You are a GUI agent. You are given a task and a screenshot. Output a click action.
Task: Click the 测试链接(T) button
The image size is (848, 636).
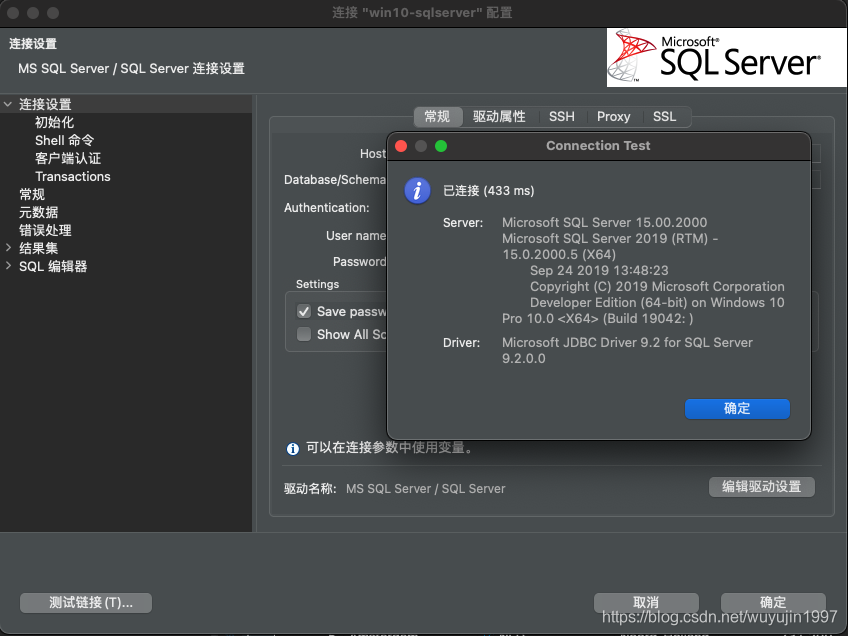pos(86,602)
